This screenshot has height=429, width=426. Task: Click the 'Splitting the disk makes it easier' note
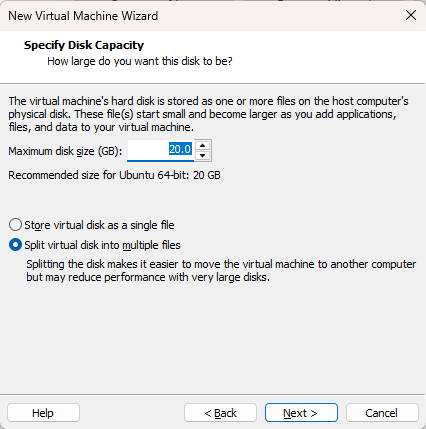[x=221, y=271]
